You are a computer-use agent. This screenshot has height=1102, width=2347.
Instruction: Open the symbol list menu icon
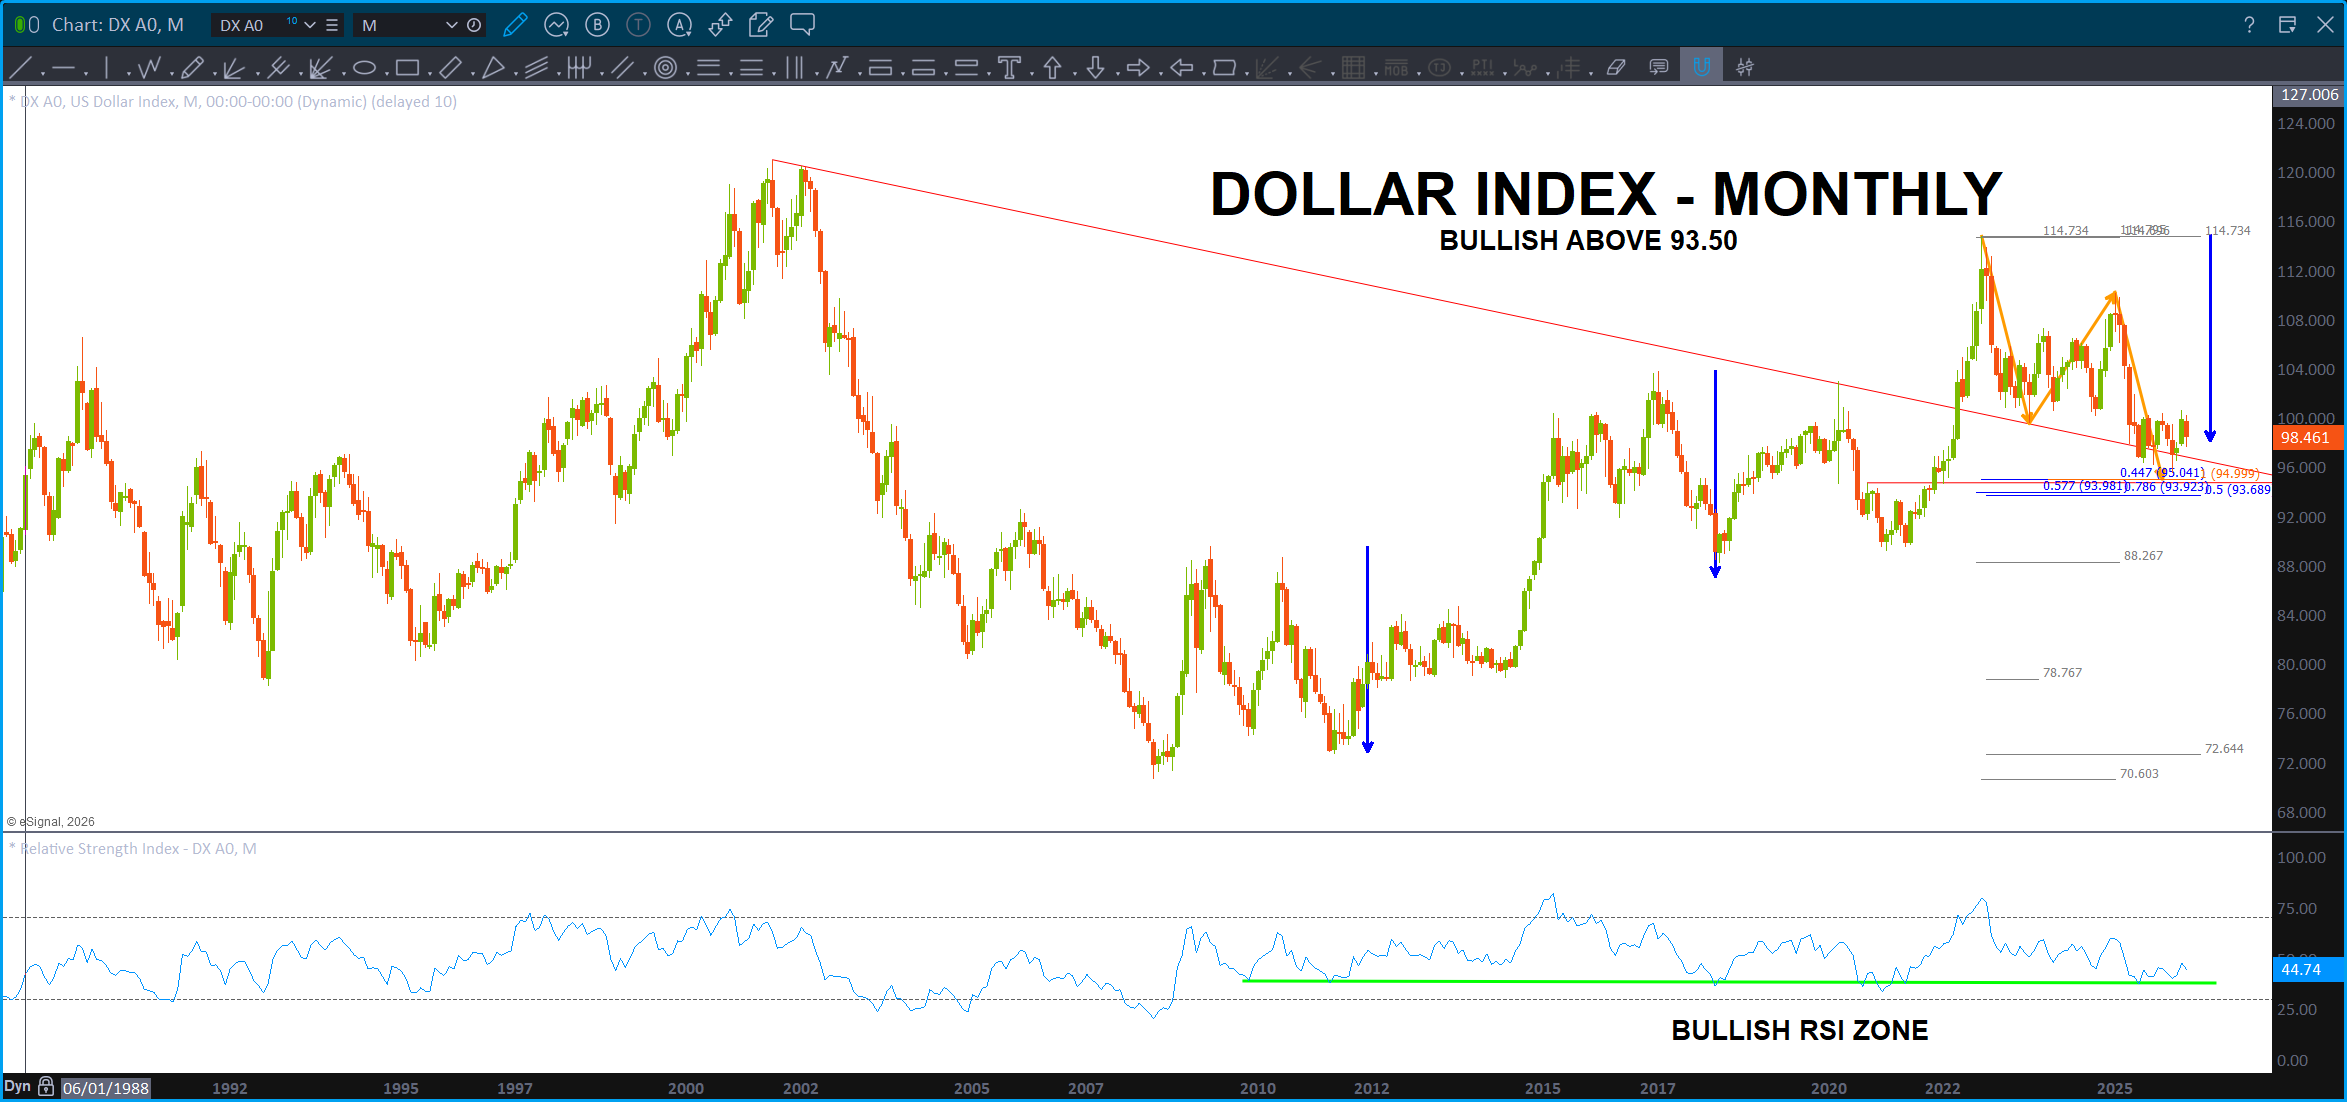[x=332, y=25]
